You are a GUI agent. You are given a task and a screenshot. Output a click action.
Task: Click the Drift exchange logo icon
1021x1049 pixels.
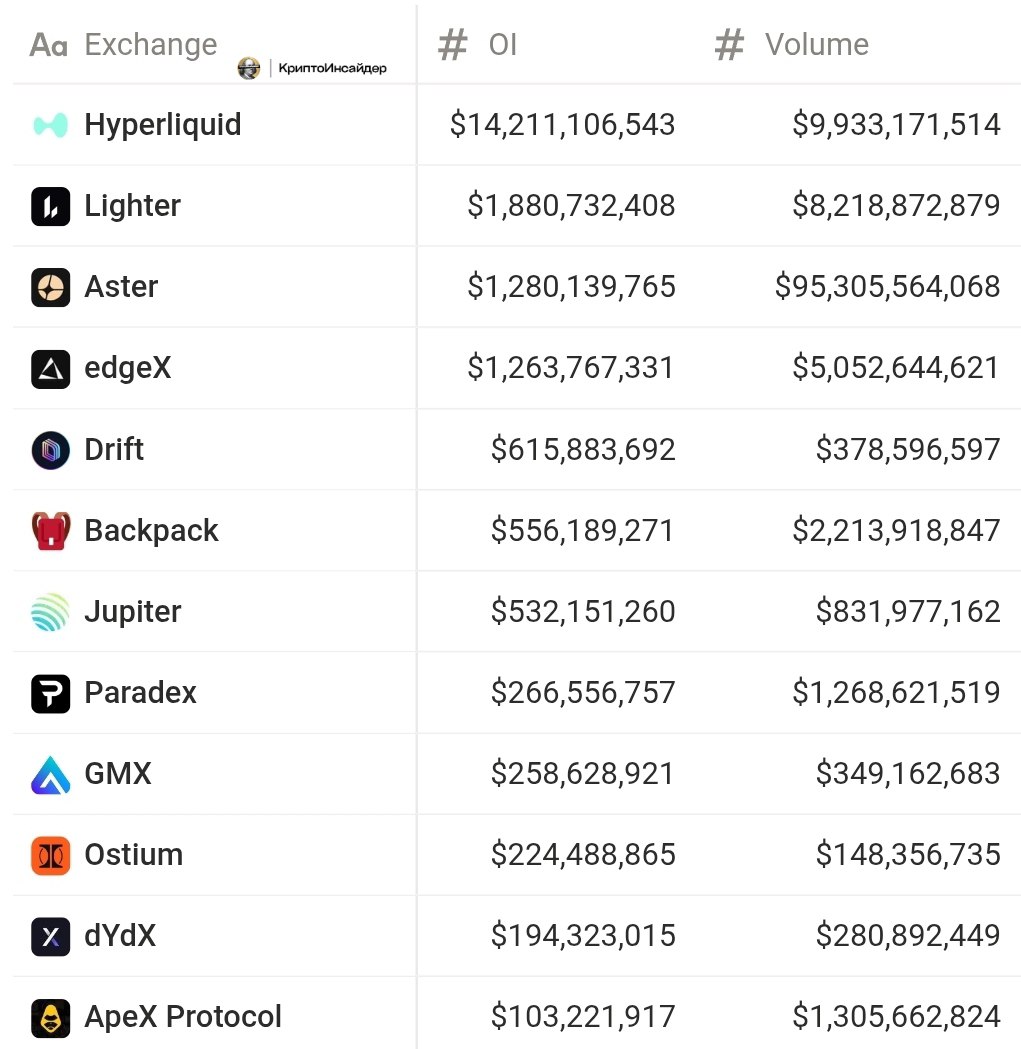pos(50,450)
